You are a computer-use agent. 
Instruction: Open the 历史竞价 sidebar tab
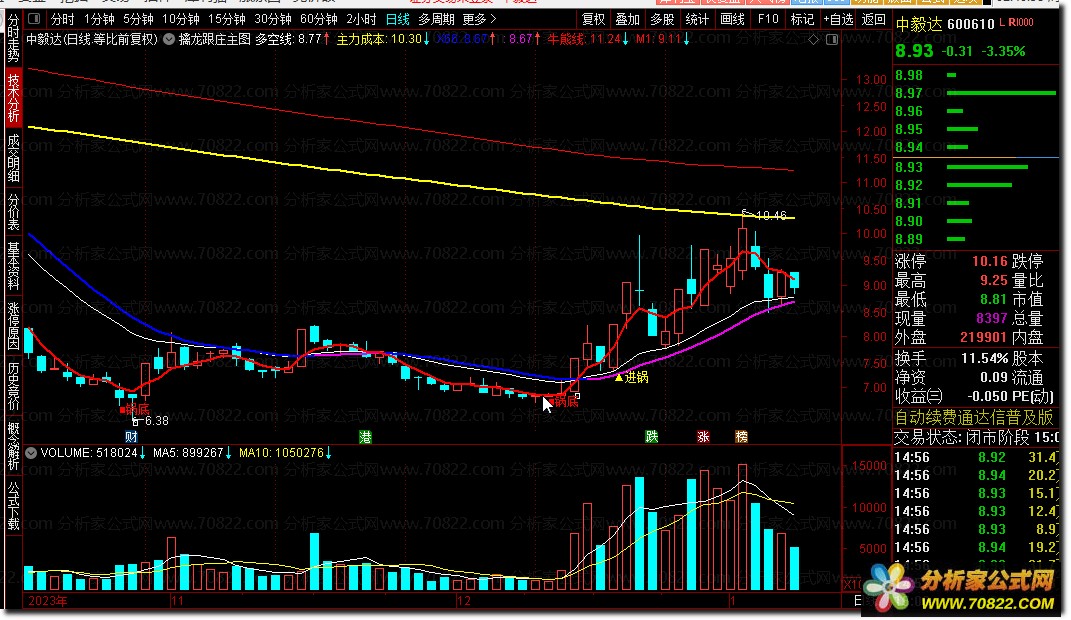[x=14, y=386]
